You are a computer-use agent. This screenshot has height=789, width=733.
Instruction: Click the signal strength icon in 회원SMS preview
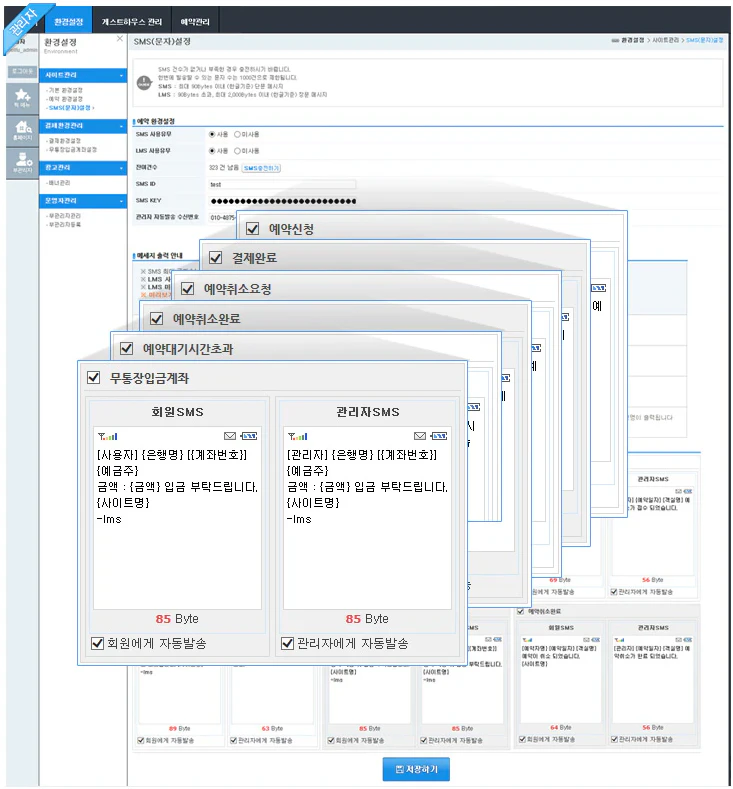(x=108, y=436)
